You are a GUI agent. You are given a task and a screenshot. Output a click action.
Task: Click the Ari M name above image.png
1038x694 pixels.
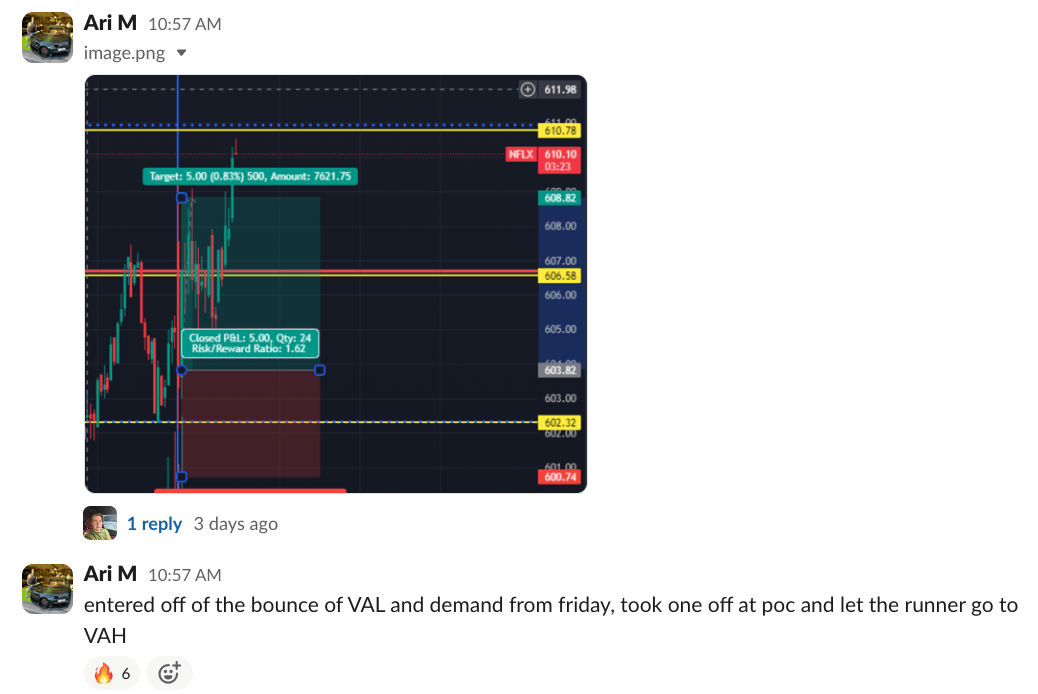pos(110,23)
